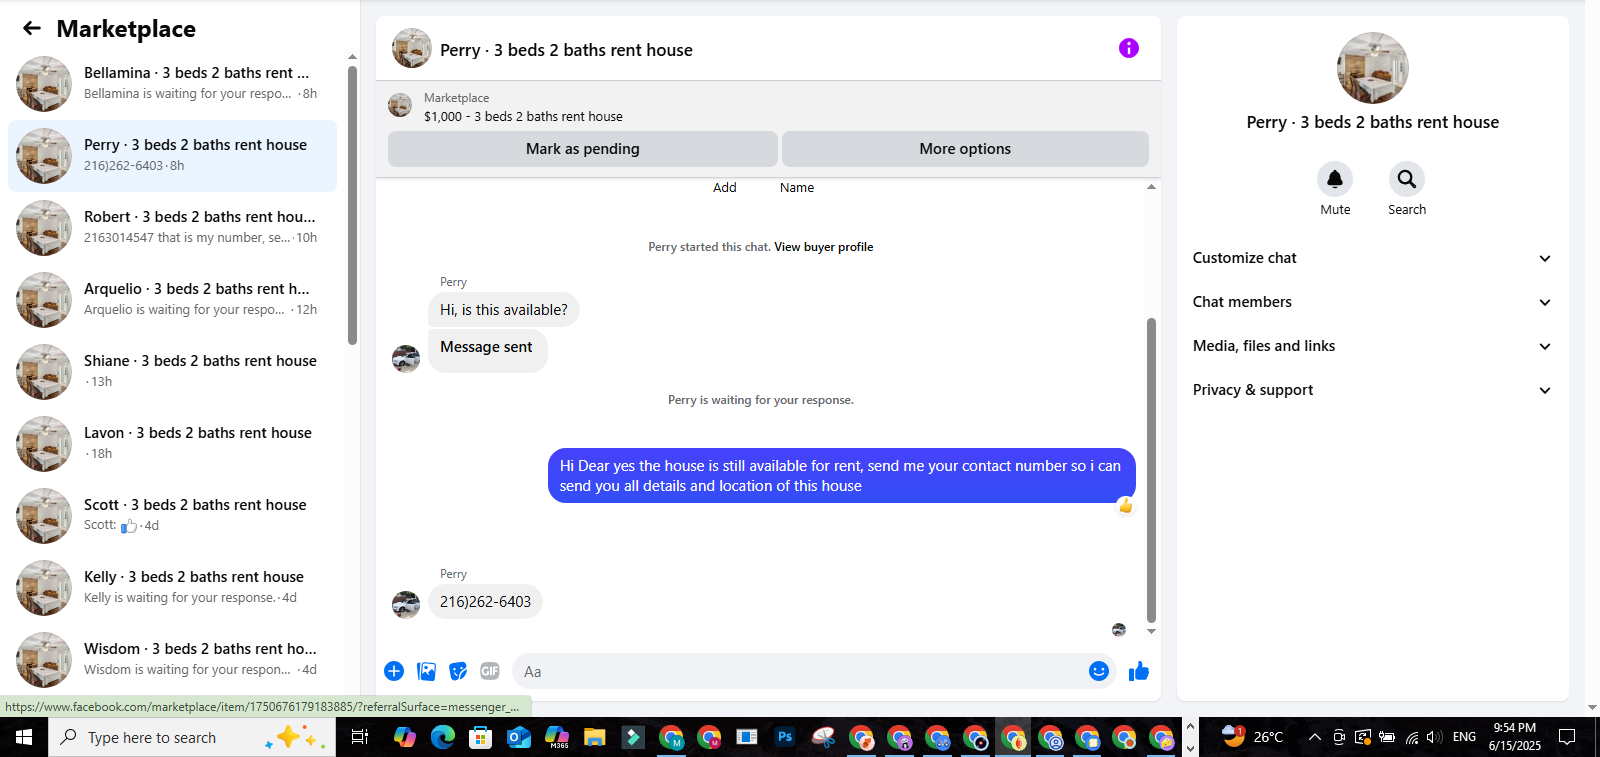
Task: Attach a photo with the image icon
Action: click(x=426, y=671)
